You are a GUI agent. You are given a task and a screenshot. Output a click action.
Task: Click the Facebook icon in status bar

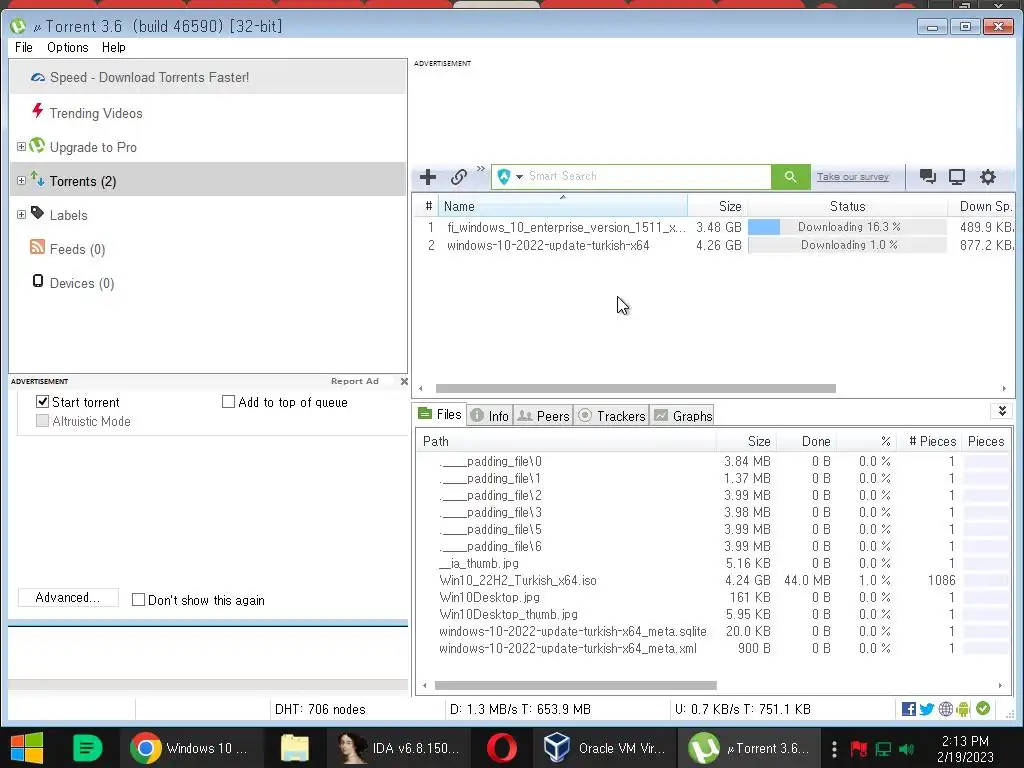pyautogui.click(x=908, y=709)
